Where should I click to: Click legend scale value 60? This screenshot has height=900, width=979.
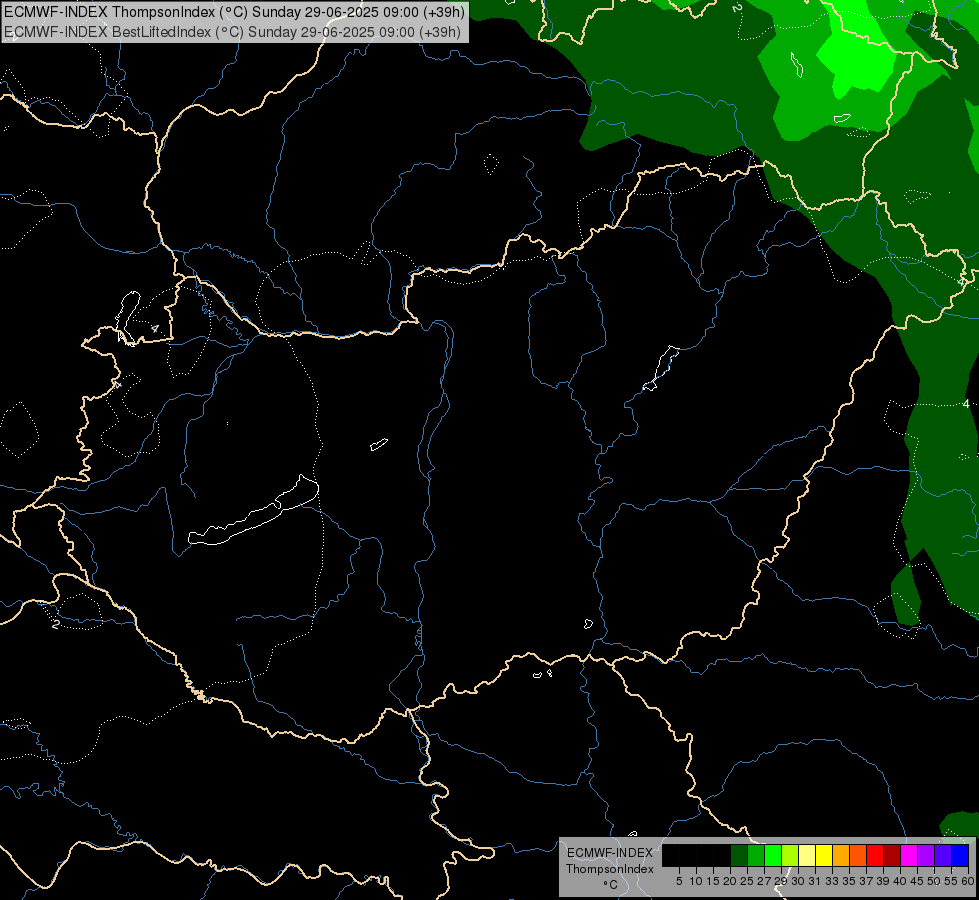968,881
